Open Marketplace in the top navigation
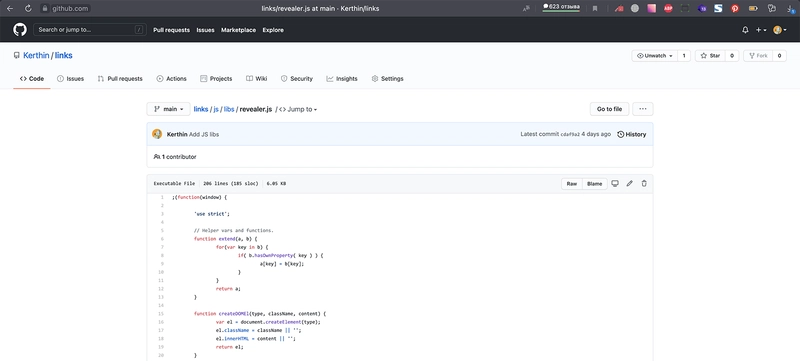The height and width of the screenshot is (361, 800). [x=238, y=30]
